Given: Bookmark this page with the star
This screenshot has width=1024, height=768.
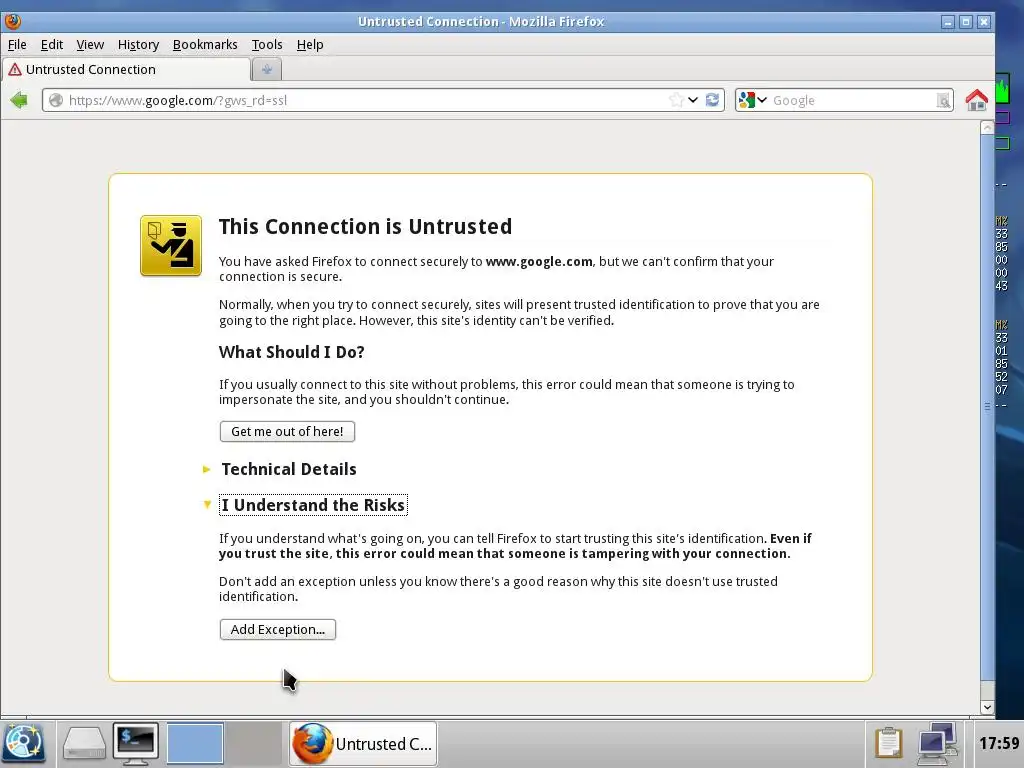Looking at the screenshot, I should pyautogui.click(x=676, y=100).
